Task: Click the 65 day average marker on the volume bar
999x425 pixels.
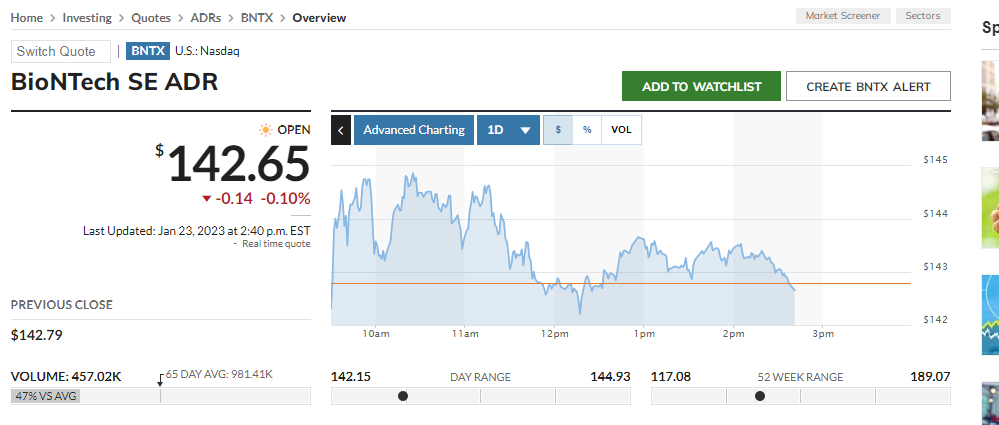Action: click(160, 381)
